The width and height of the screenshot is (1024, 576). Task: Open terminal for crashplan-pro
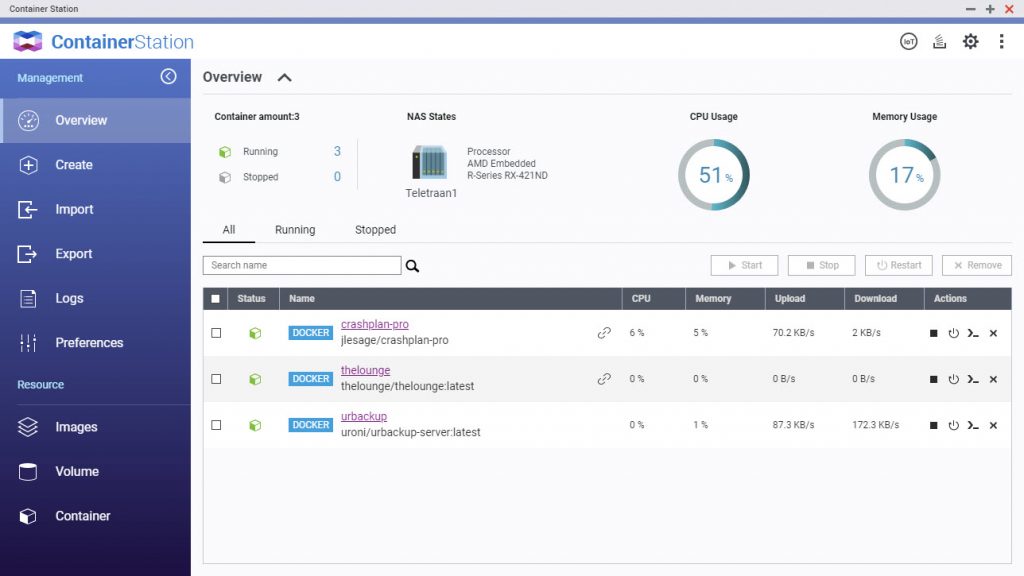tap(973, 333)
